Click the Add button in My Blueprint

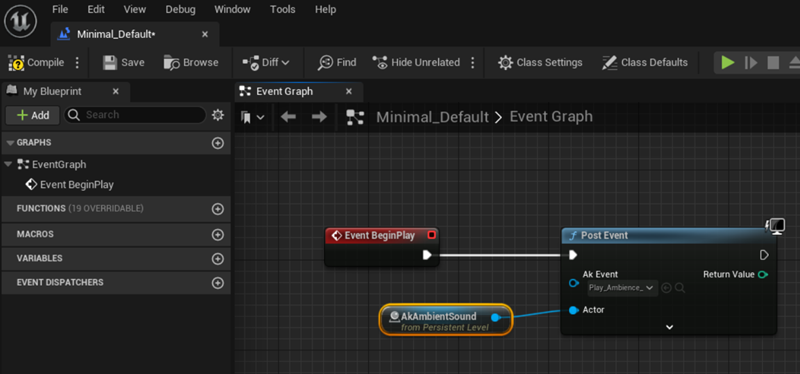click(33, 115)
